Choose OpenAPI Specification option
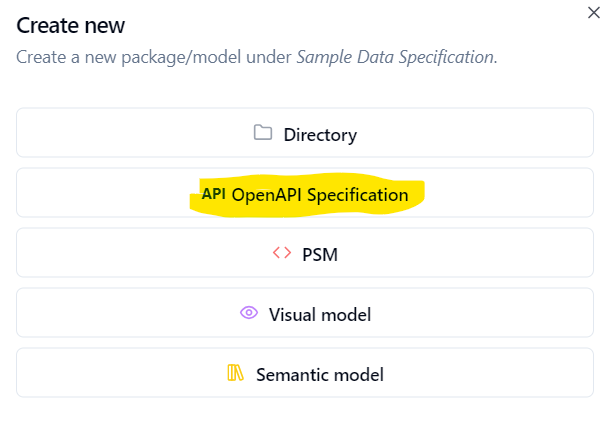 306,194
